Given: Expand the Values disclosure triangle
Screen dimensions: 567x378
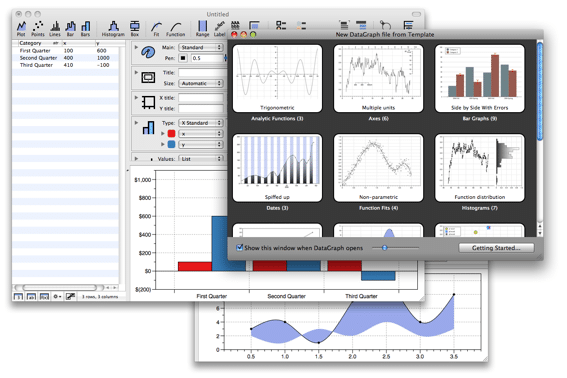Looking at the screenshot, I should [x=136, y=158].
